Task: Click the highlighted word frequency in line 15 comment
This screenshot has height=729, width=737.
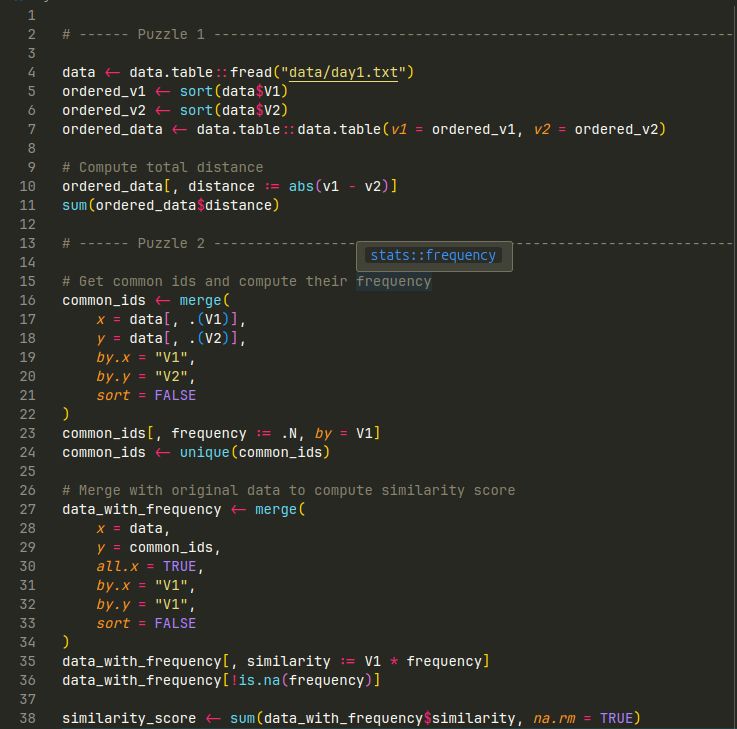Action: pyautogui.click(x=393, y=282)
